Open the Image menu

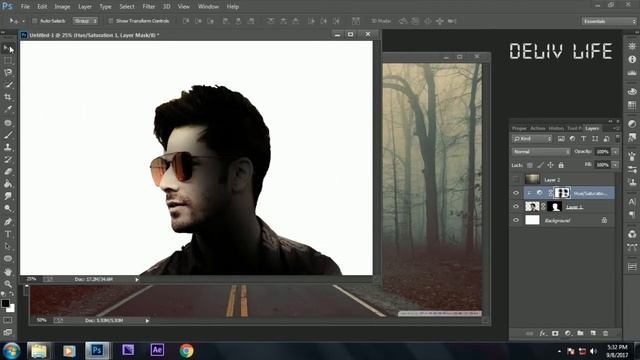(62, 7)
